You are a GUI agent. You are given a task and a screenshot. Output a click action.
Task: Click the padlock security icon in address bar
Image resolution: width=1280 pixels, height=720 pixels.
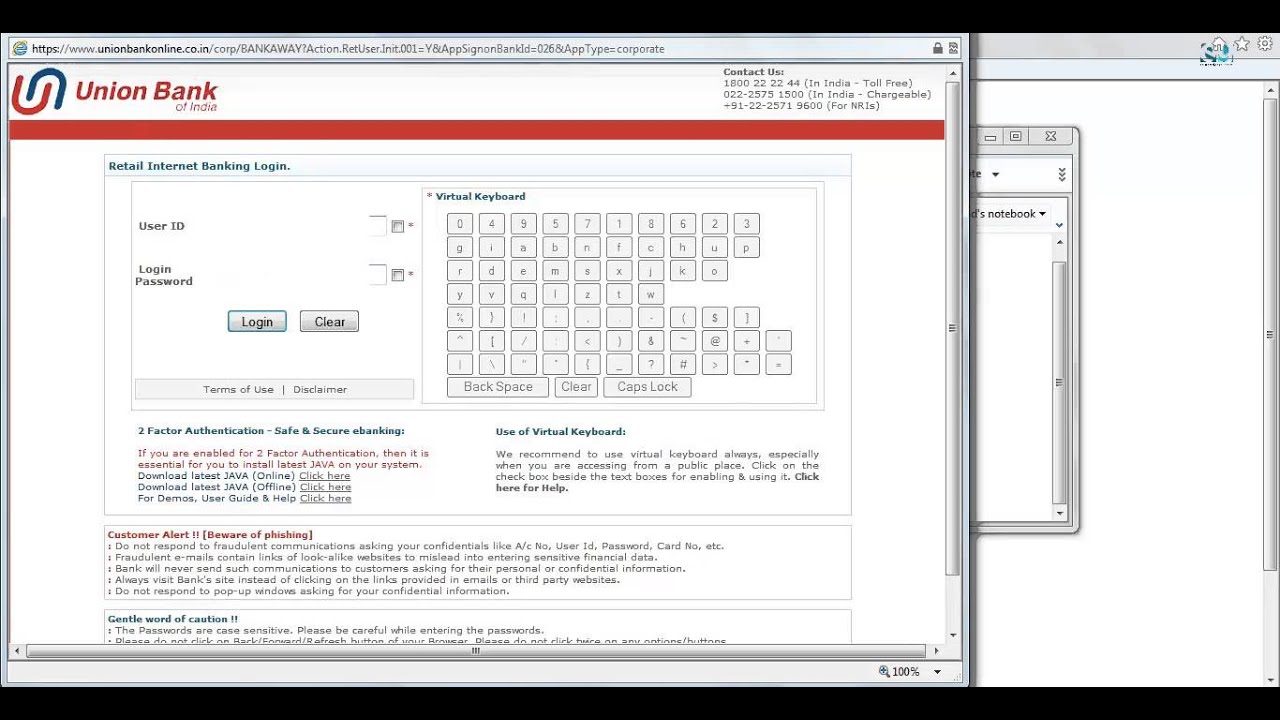tap(937, 48)
